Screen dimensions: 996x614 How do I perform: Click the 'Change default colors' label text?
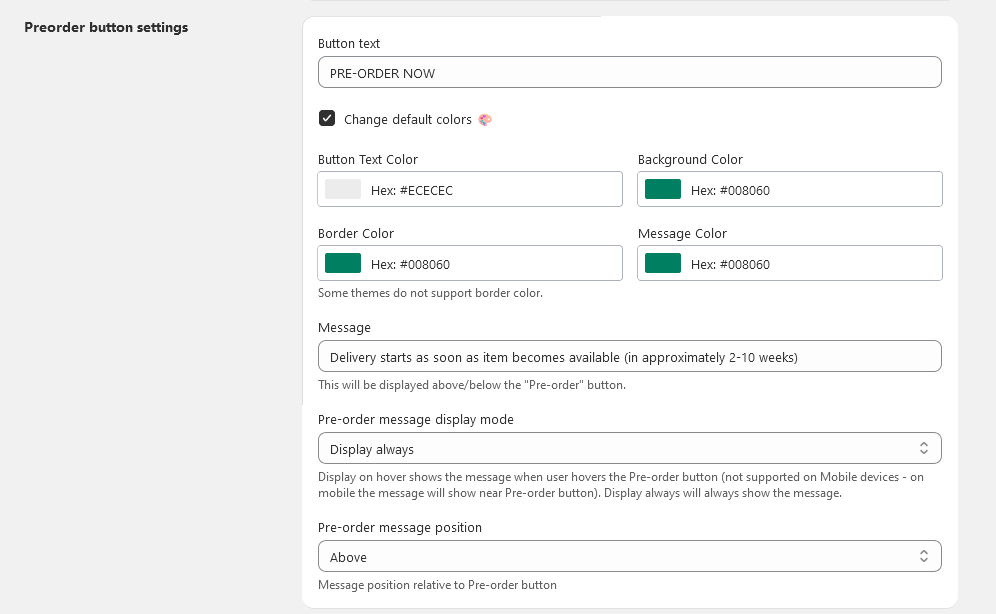tap(407, 120)
